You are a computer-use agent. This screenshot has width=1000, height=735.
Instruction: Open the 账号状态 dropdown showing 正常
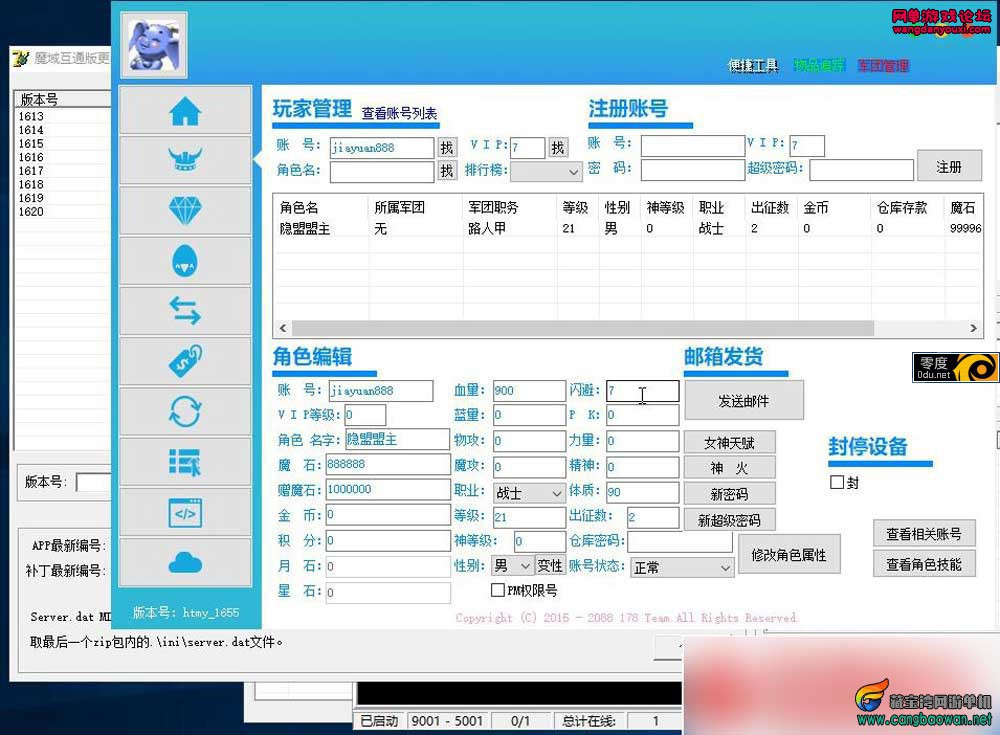[682, 568]
